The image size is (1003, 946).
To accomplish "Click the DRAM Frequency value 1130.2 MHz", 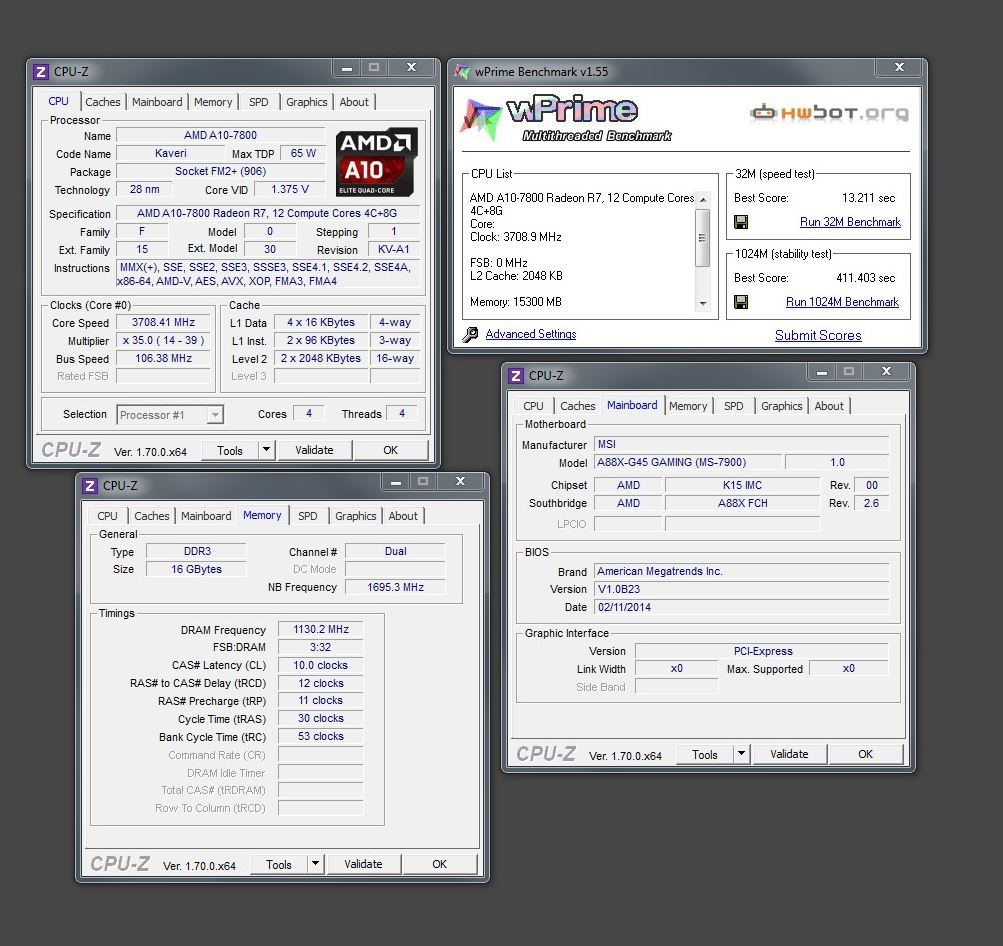I will [x=321, y=629].
